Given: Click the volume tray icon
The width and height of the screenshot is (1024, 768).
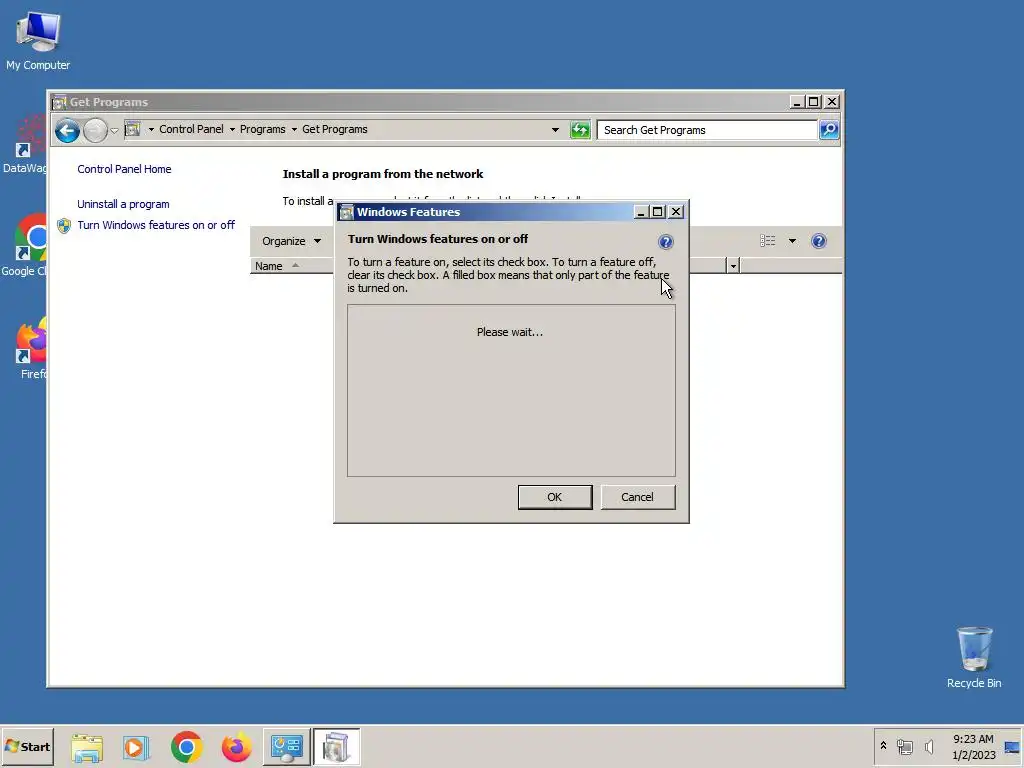Looking at the screenshot, I should click(x=929, y=746).
